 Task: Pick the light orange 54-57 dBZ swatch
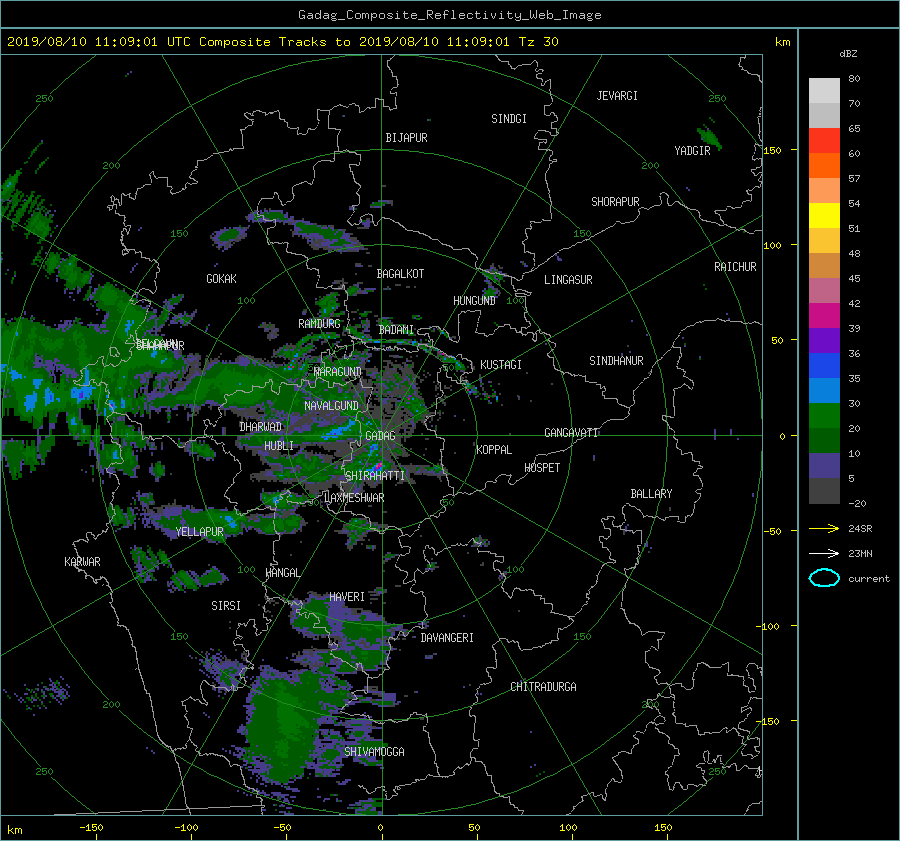[824, 191]
